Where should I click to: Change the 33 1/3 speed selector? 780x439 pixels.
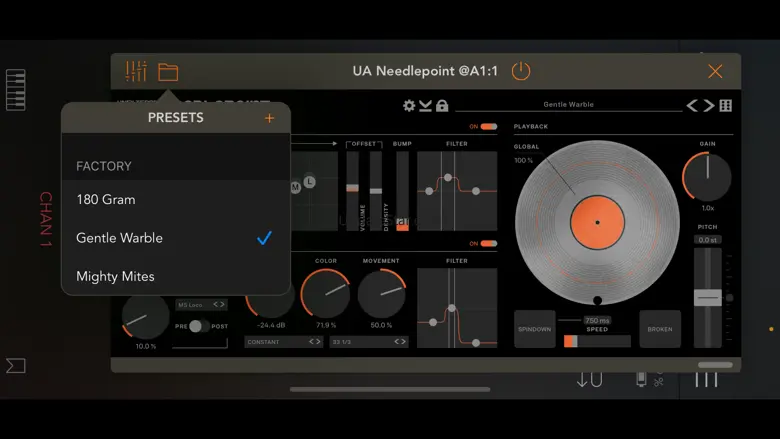[x=369, y=342]
